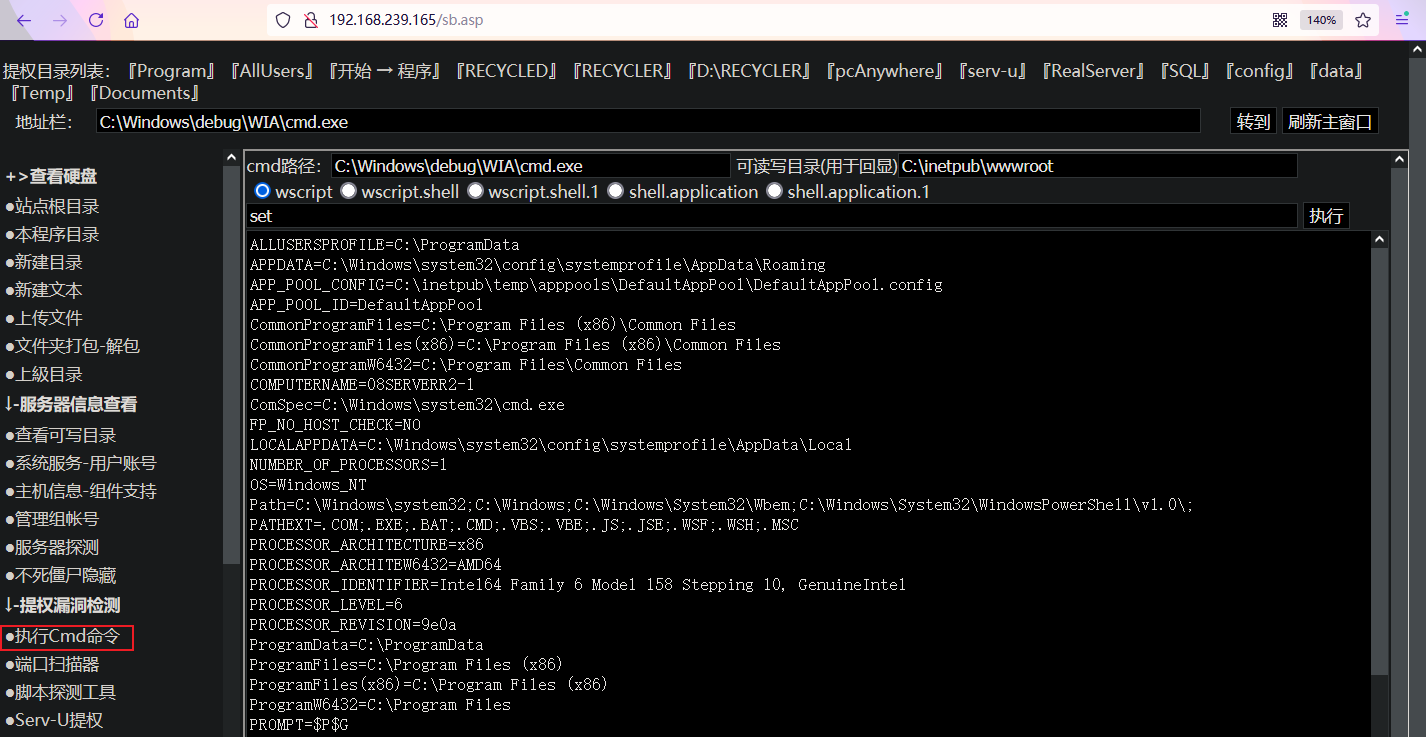Click the browser forward arrow
Image resolution: width=1426 pixels, height=737 pixels.
(60, 20)
